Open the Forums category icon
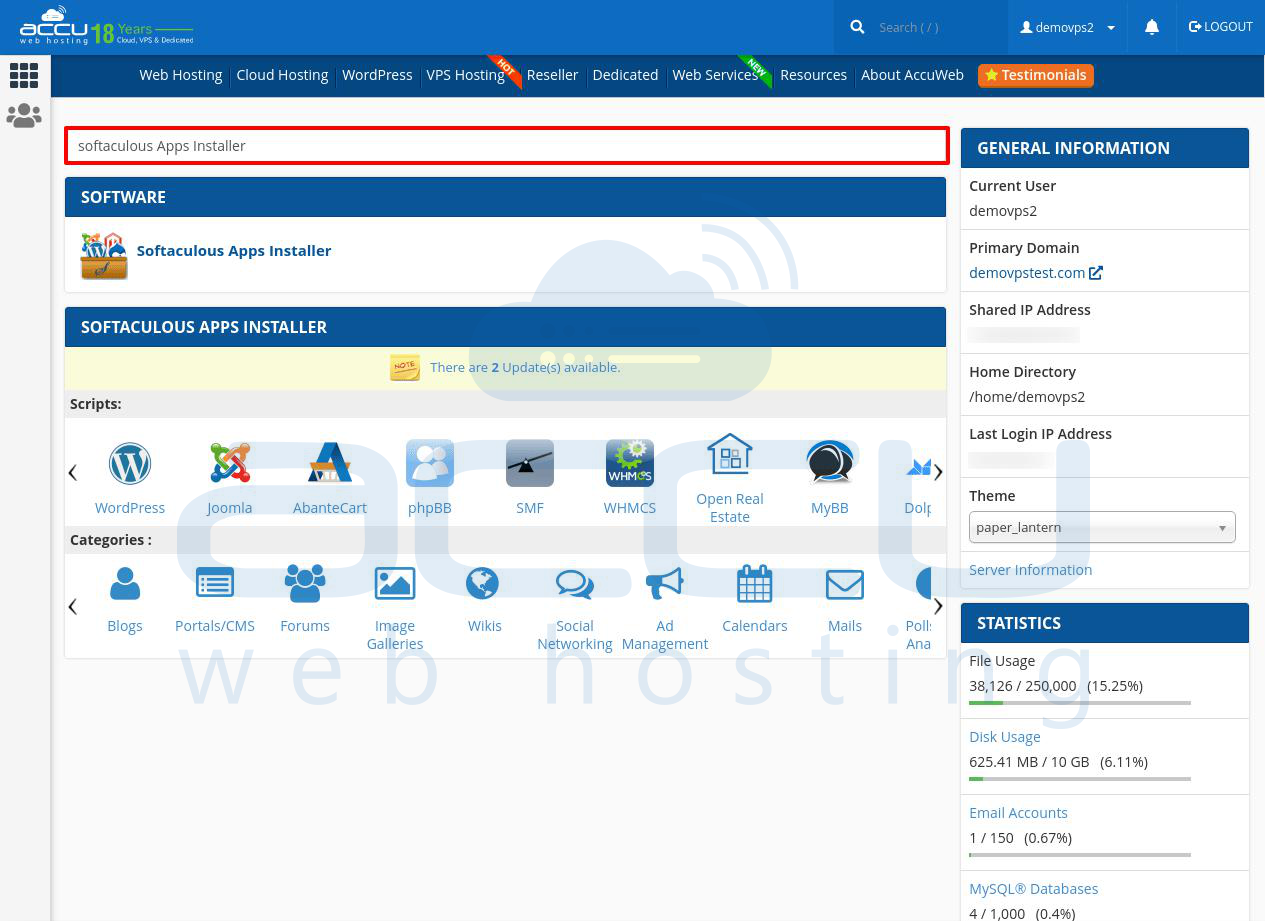This screenshot has width=1265, height=921. click(305, 584)
